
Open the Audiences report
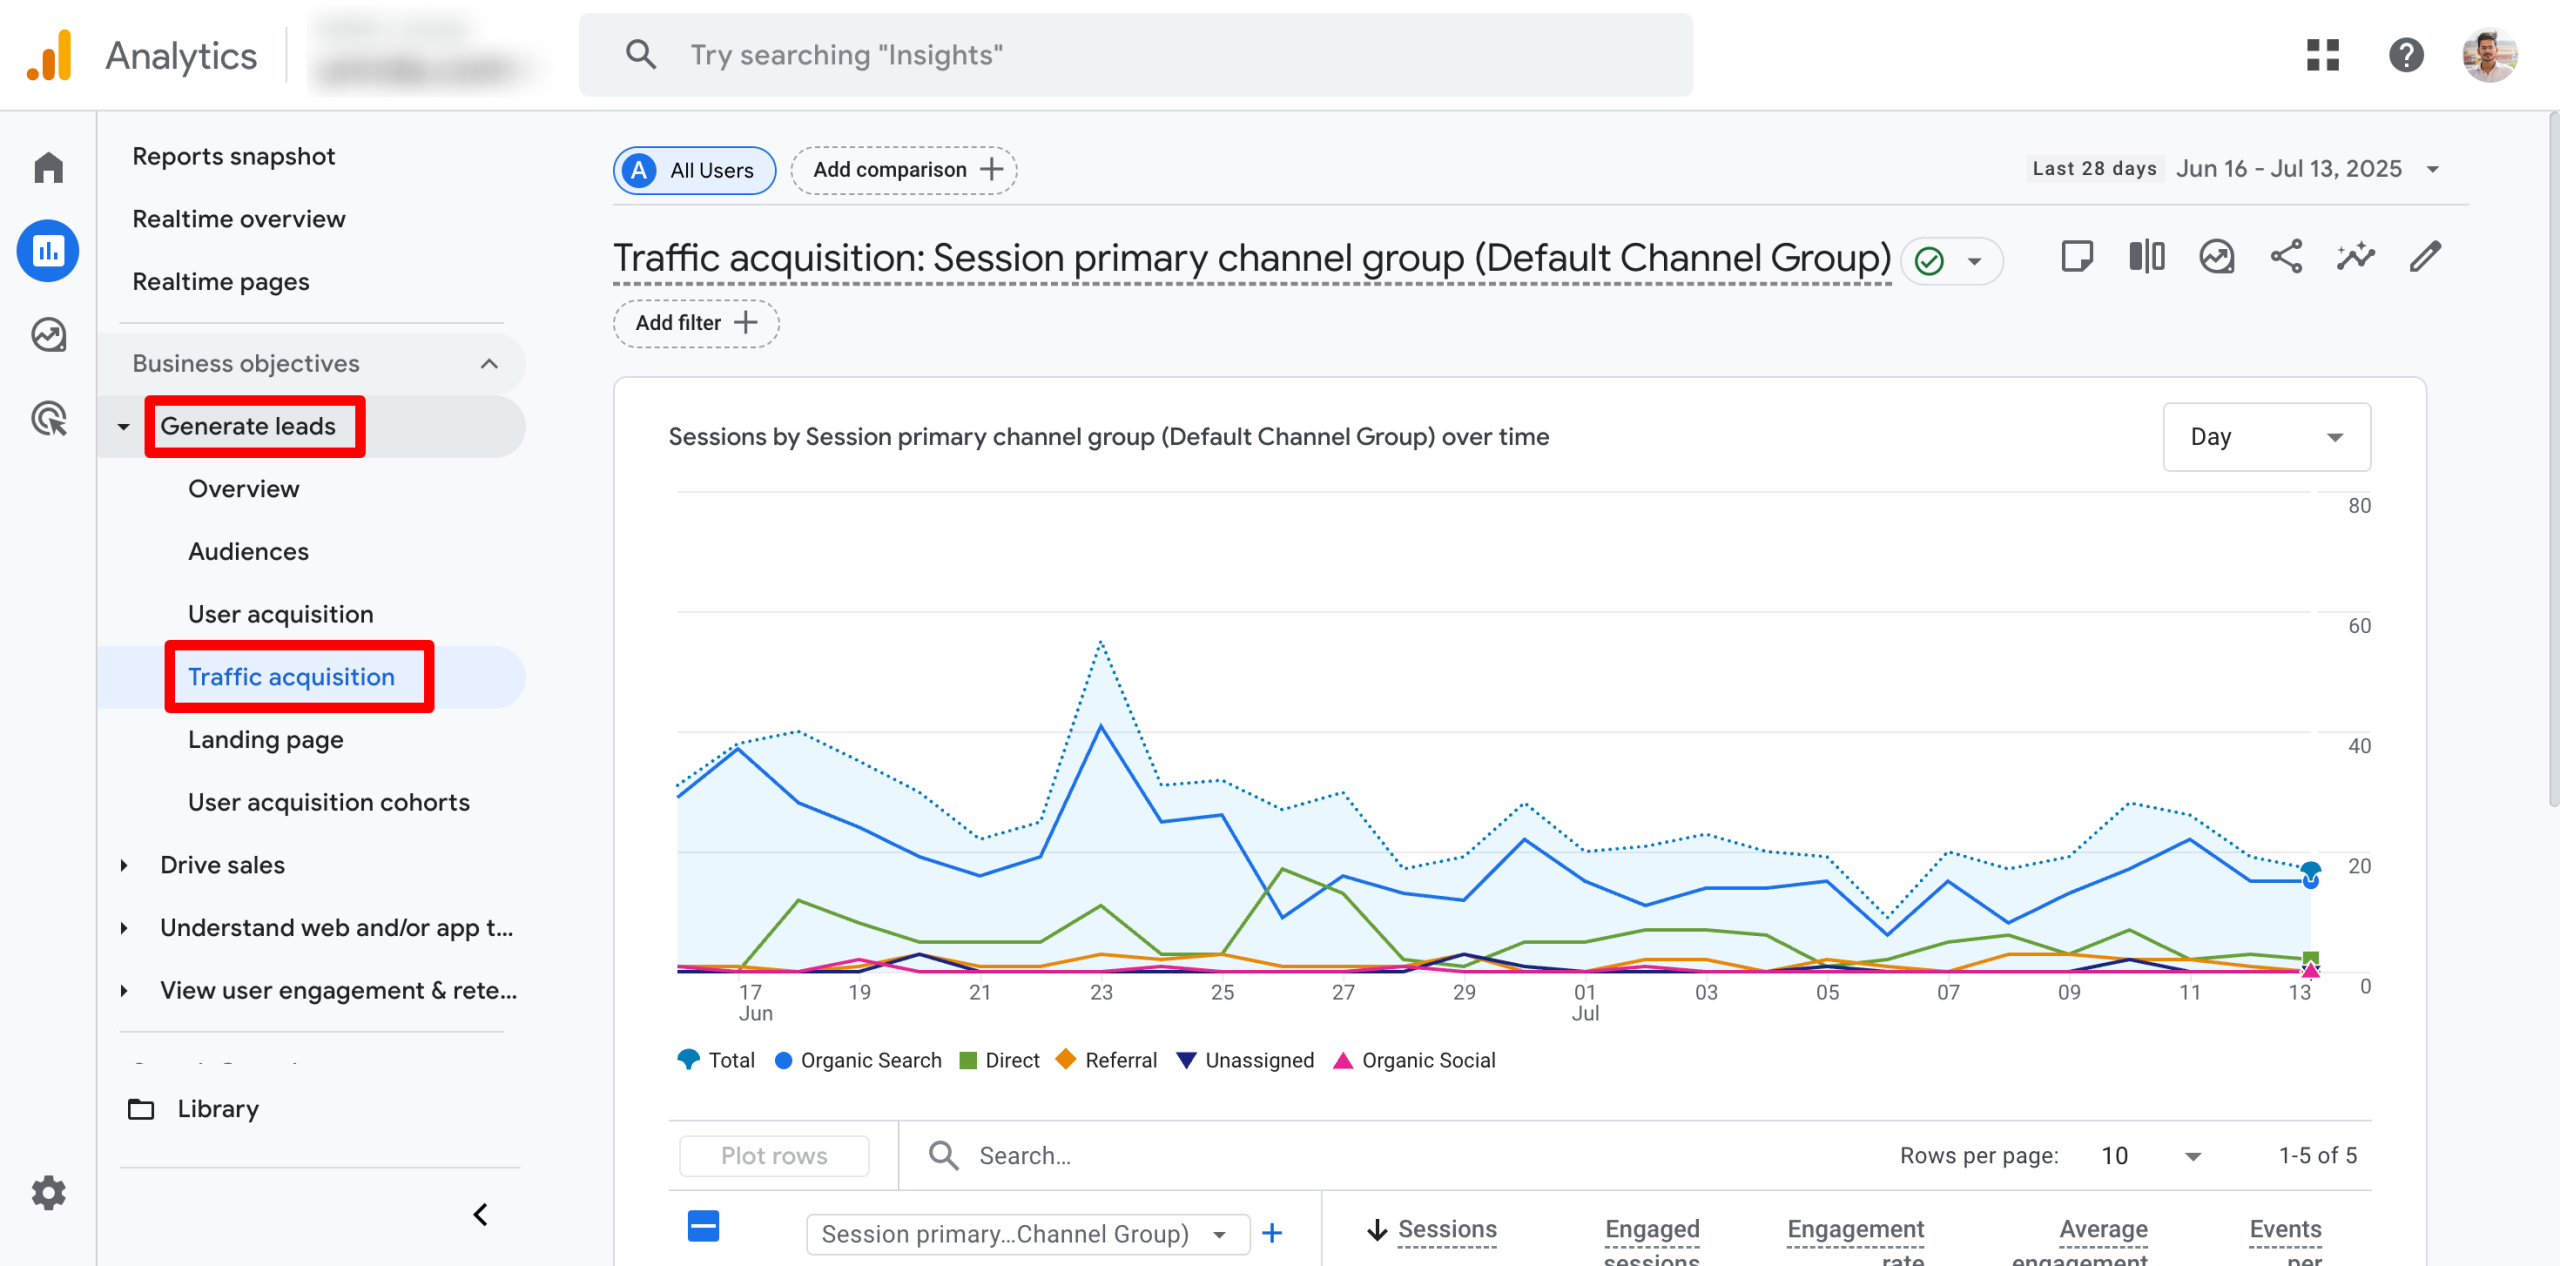[248, 552]
